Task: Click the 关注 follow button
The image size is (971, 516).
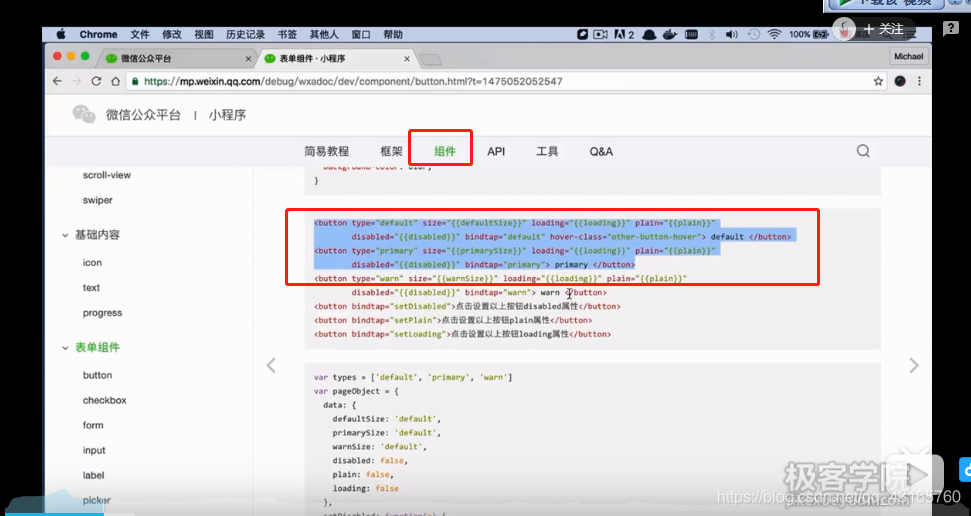Action: pos(884,28)
